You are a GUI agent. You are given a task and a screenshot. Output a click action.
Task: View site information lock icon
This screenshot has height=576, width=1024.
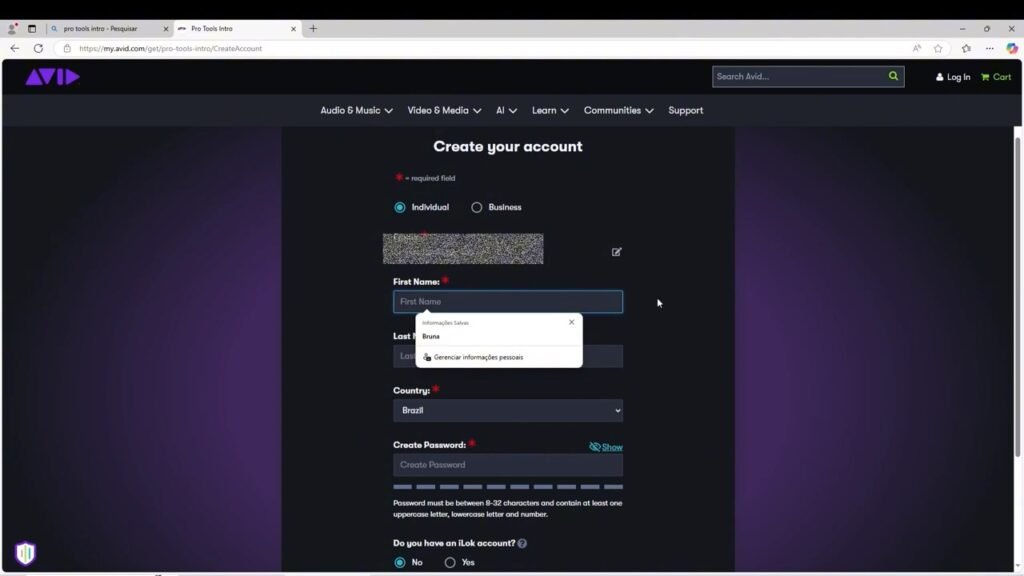click(x=67, y=48)
